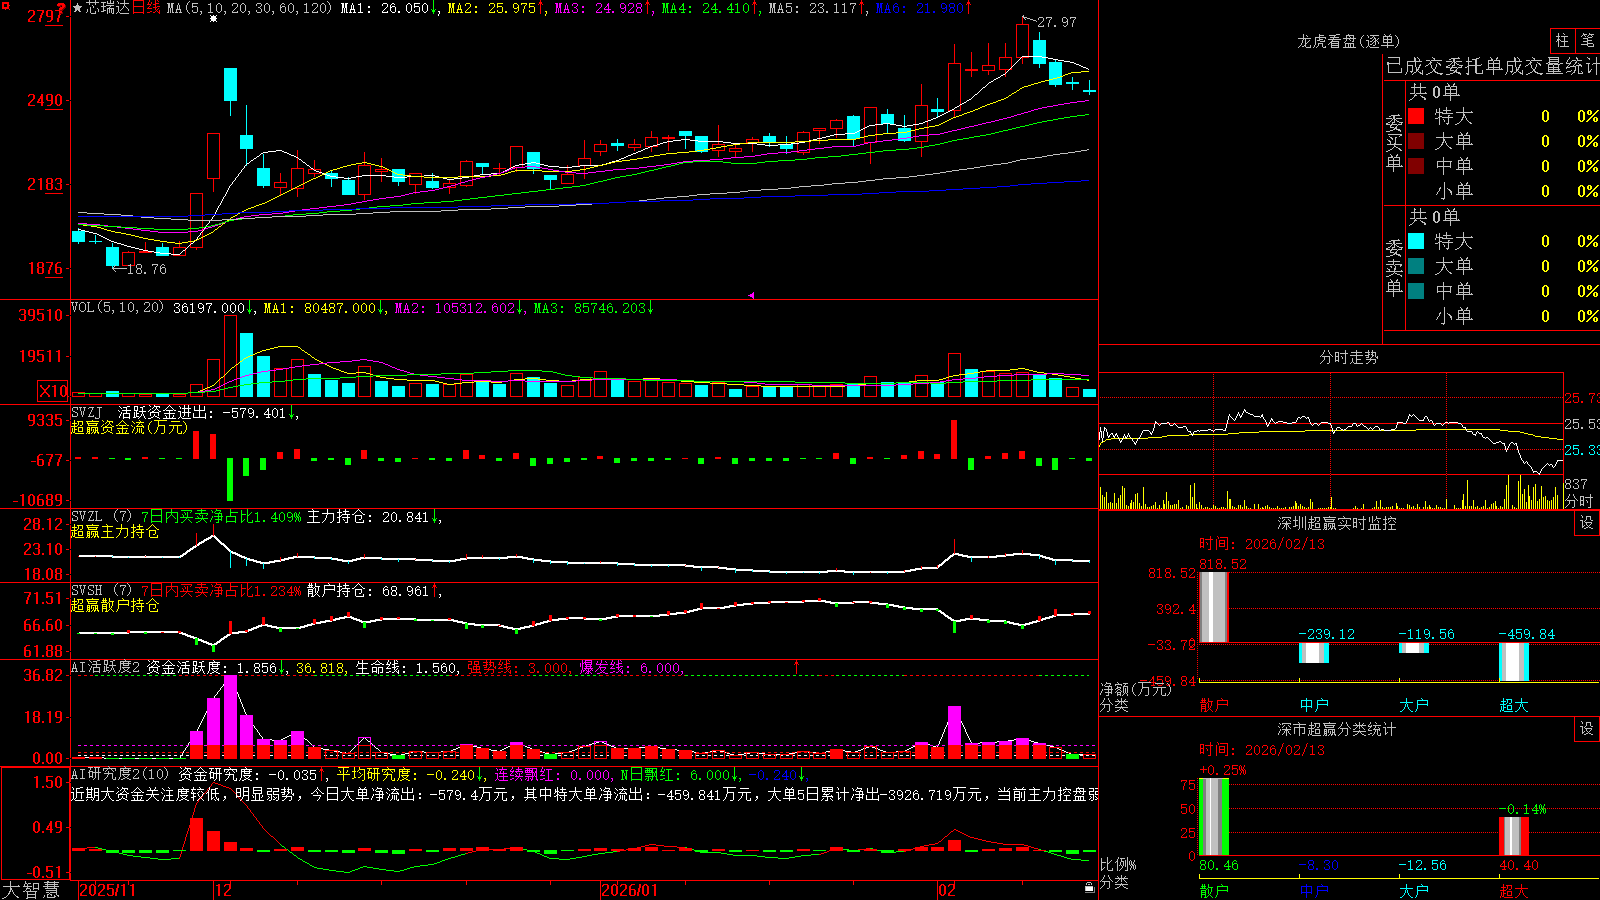This screenshot has height=900, width=1600.
Task: Click the 强势线: 3.000 red label
Action: [518, 668]
